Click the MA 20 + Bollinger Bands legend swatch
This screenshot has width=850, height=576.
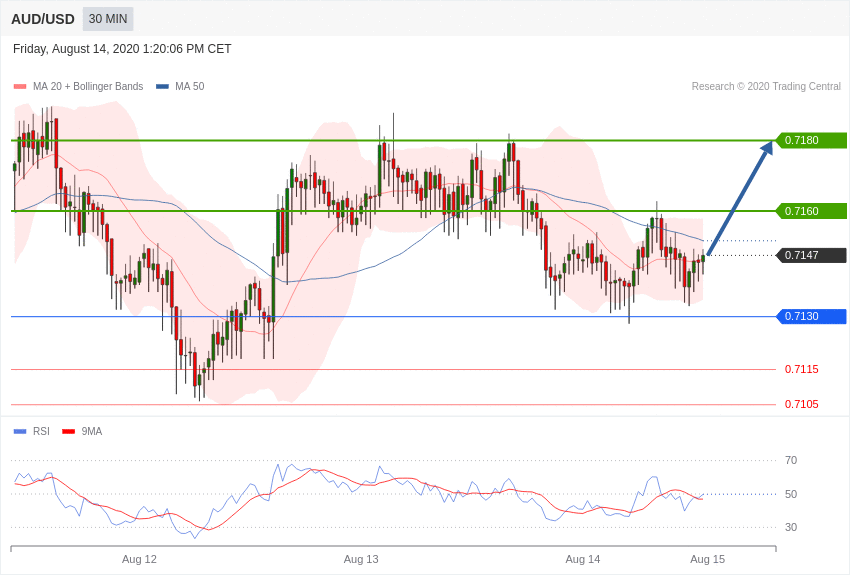(x=20, y=87)
